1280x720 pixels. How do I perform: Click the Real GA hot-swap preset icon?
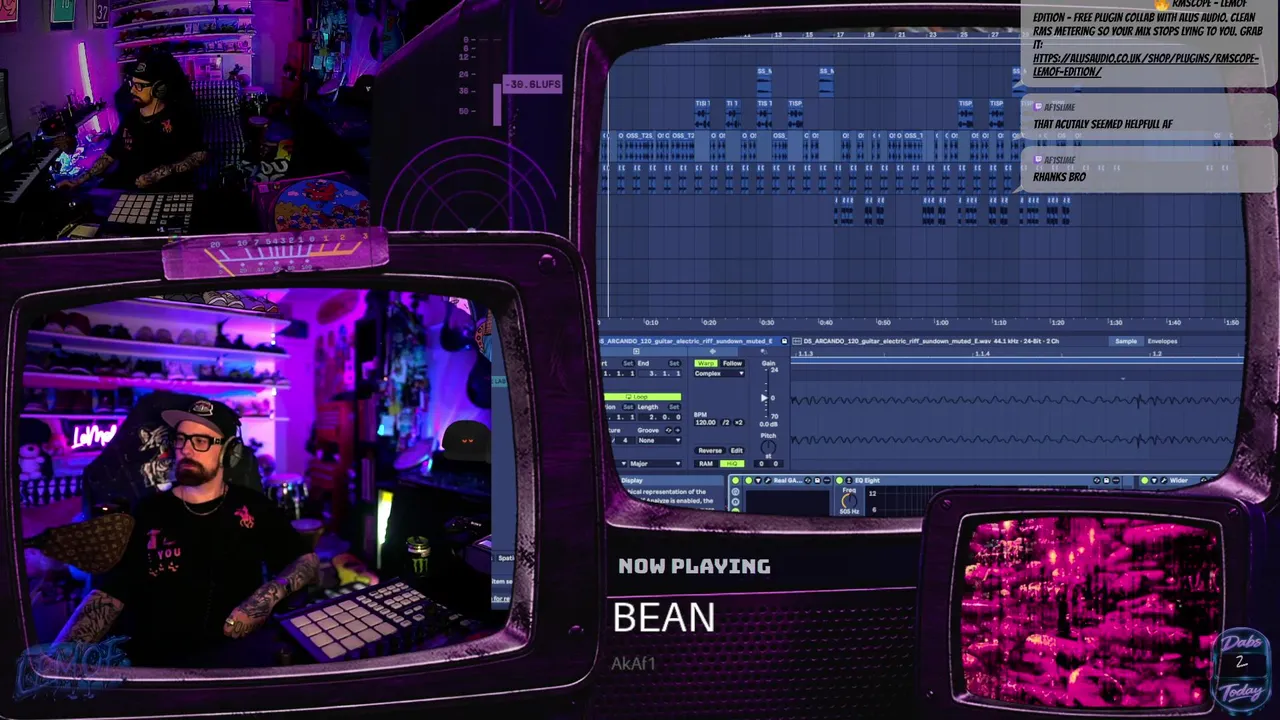click(x=808, y=480)
